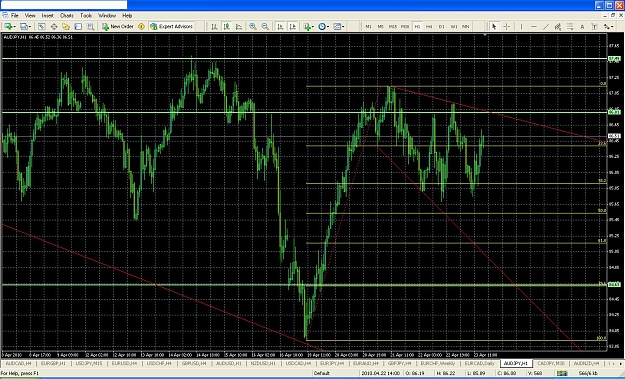Open the Strategy Tester magnifier icon
Viewport: 625px width, 379px height.
(x=90, y=26)
